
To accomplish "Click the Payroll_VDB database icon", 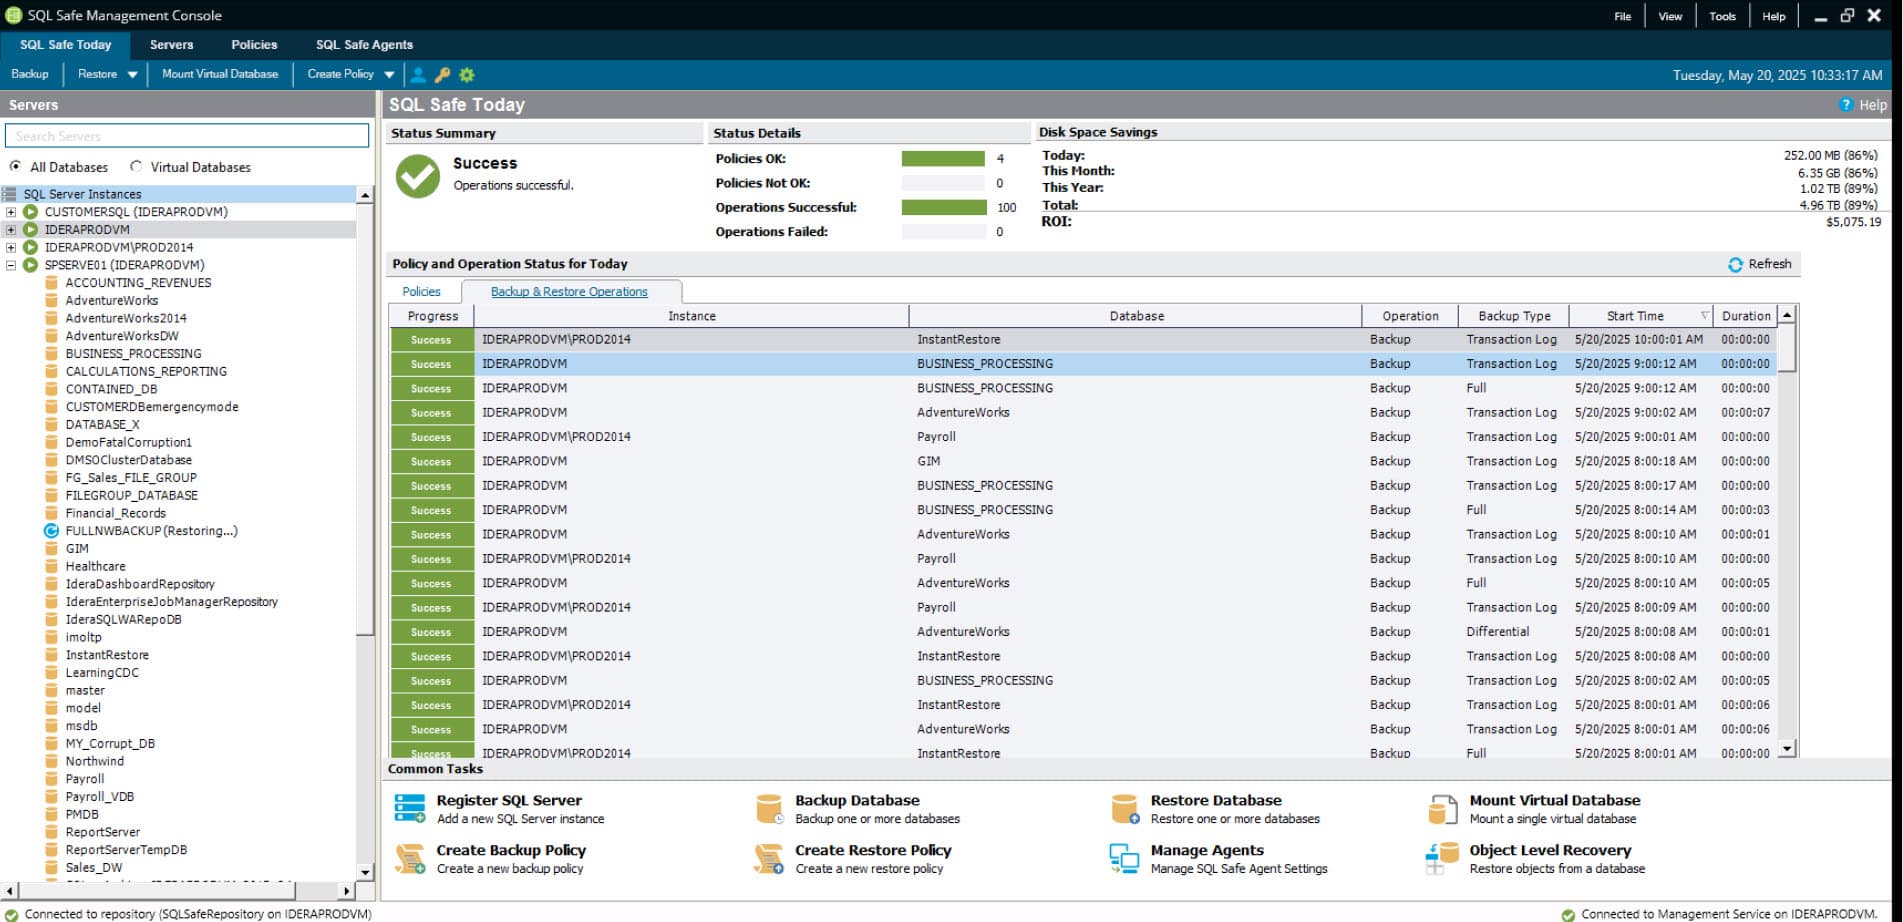I will point(52,797).
